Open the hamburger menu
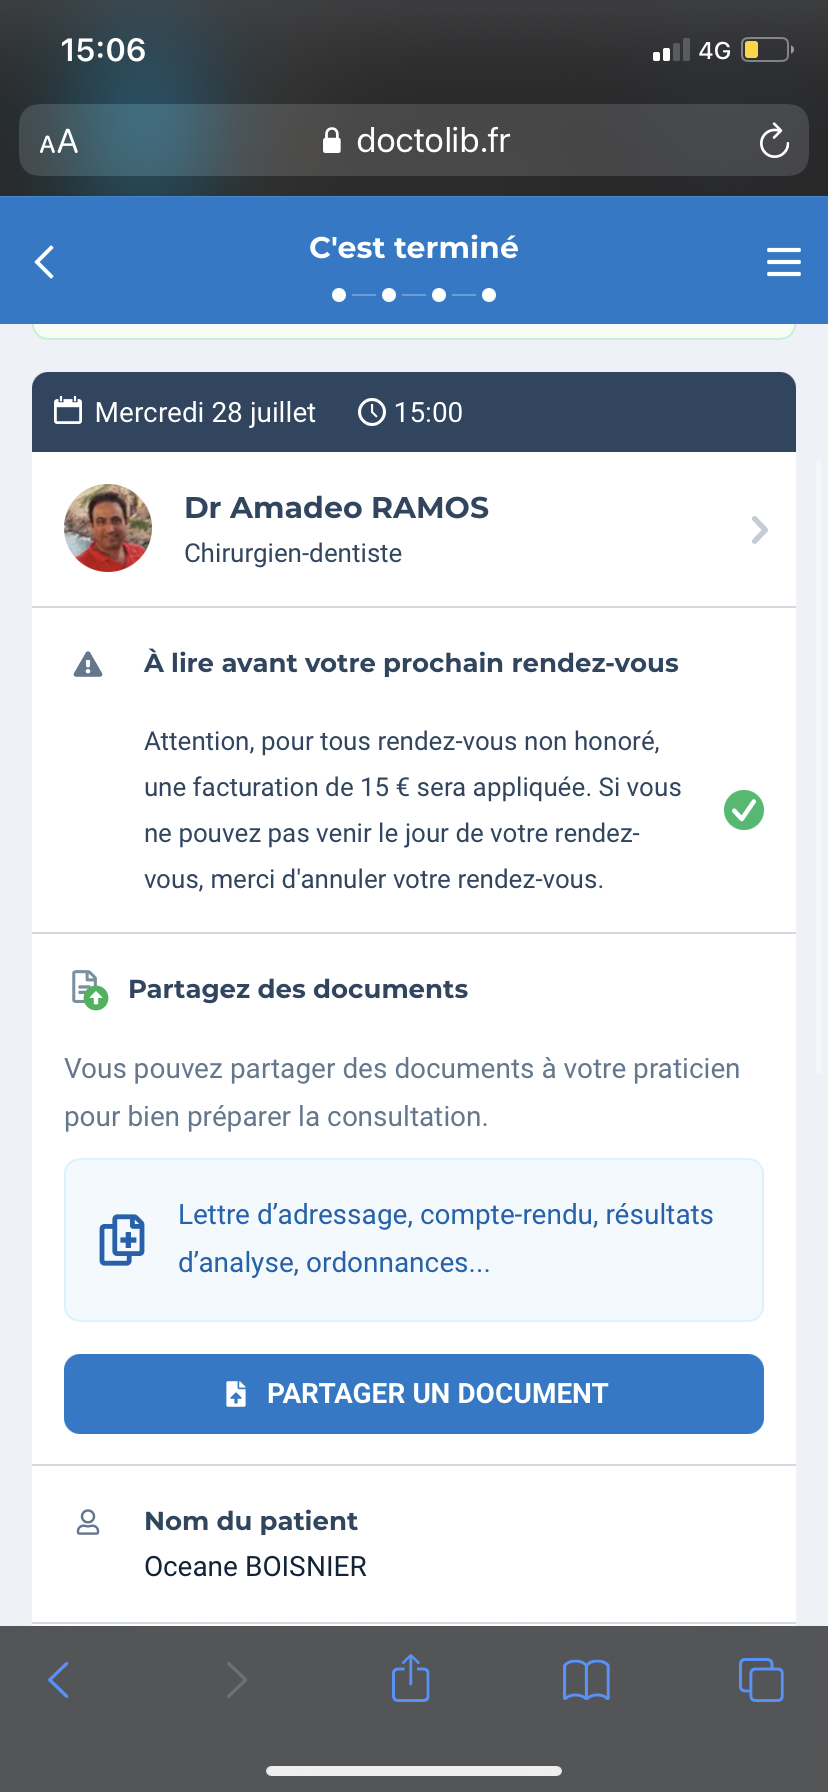 784,262
